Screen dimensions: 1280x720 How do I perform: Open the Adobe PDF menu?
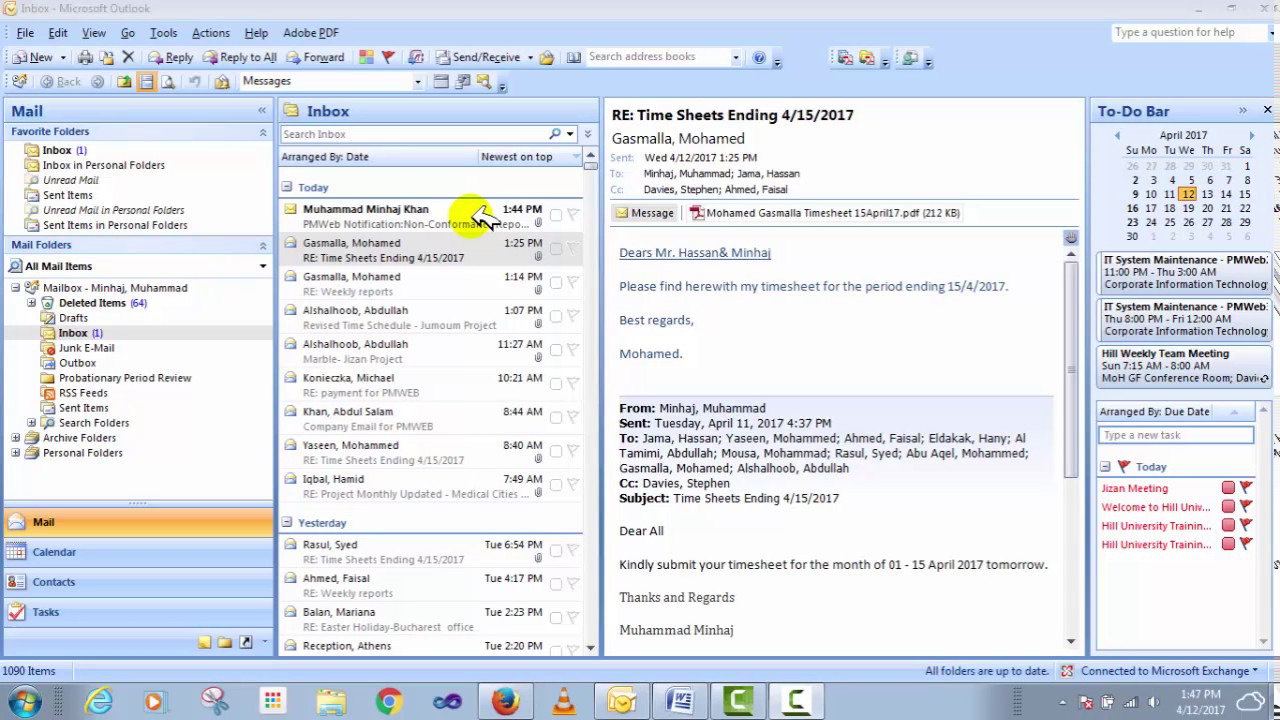point(311,33)
